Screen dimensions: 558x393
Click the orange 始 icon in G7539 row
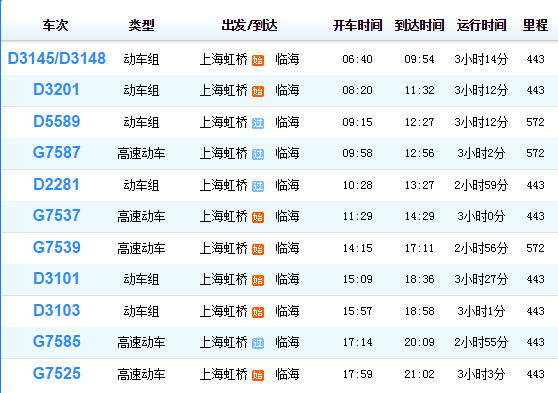click(x=258, y=249)
